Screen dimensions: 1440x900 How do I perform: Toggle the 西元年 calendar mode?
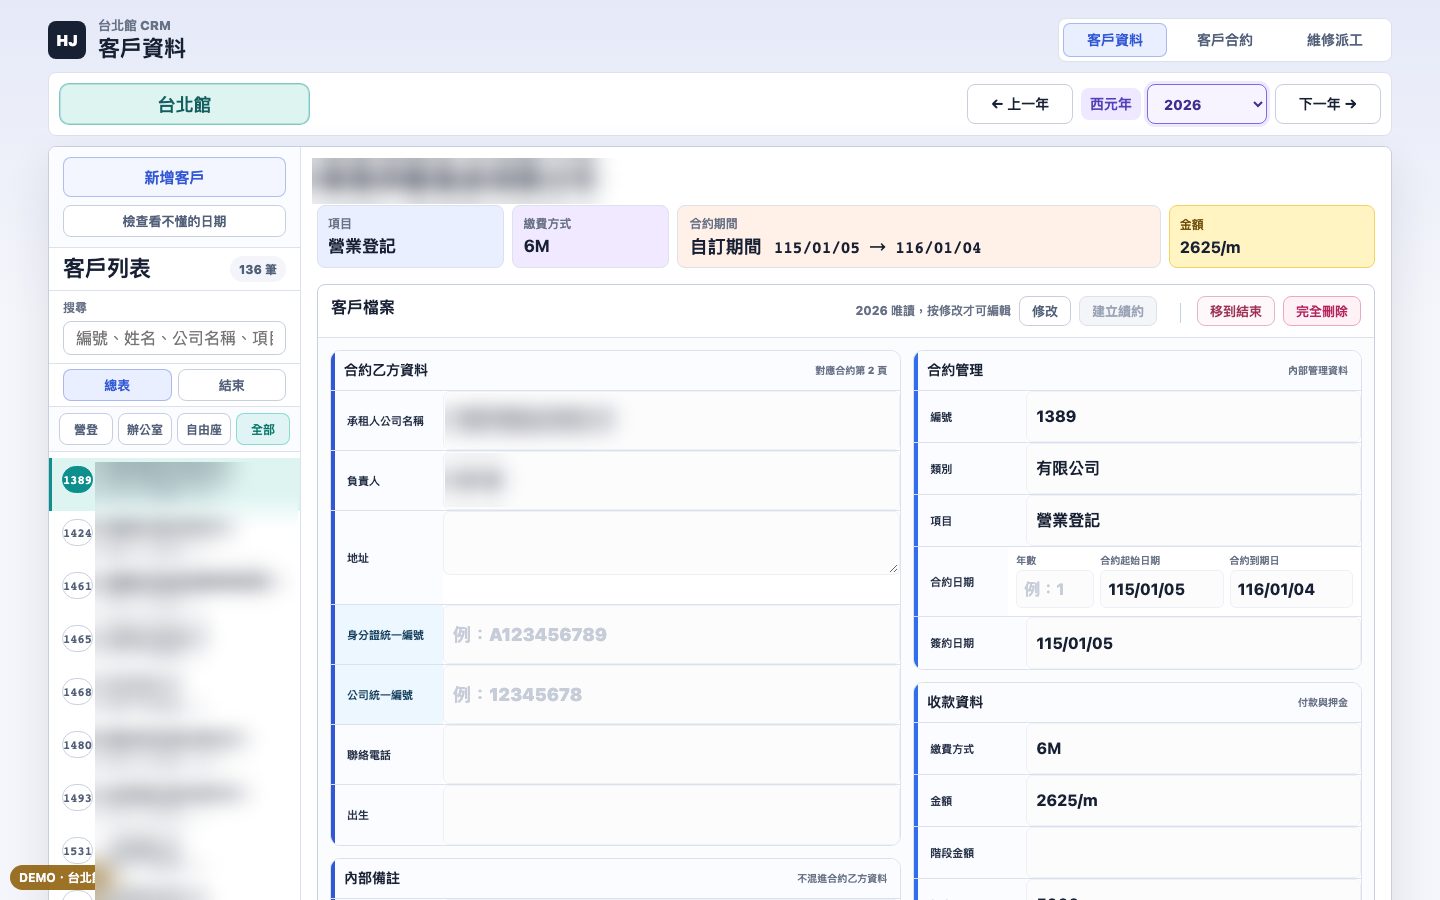(x=1111, y=104)
